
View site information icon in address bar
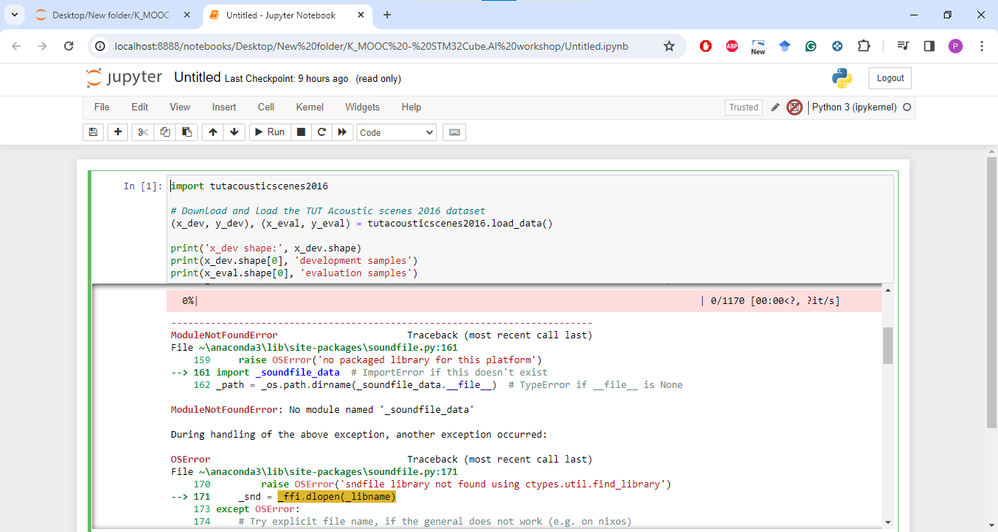click(x=100, y=46)
